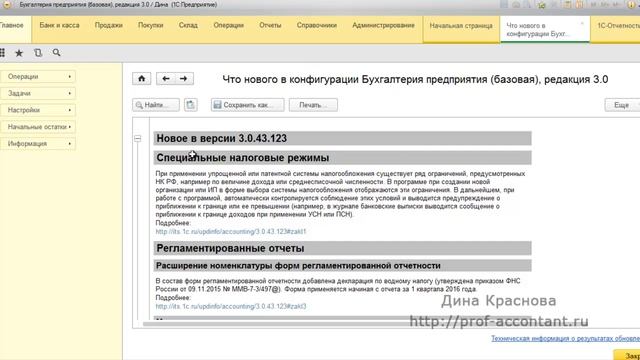Open the Операции section in top menu
The width and height of the screenshot is (640, 360).
point(229,25)
